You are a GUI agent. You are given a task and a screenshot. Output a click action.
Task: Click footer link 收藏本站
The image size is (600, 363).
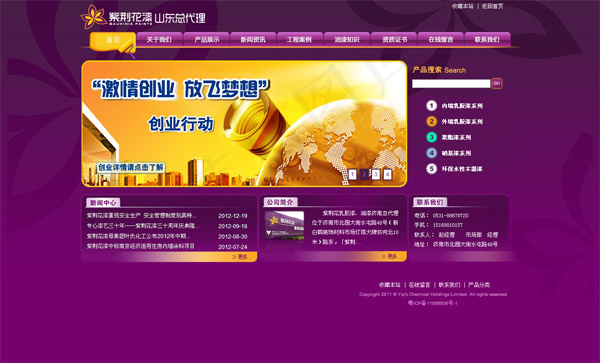click(390, 285)
